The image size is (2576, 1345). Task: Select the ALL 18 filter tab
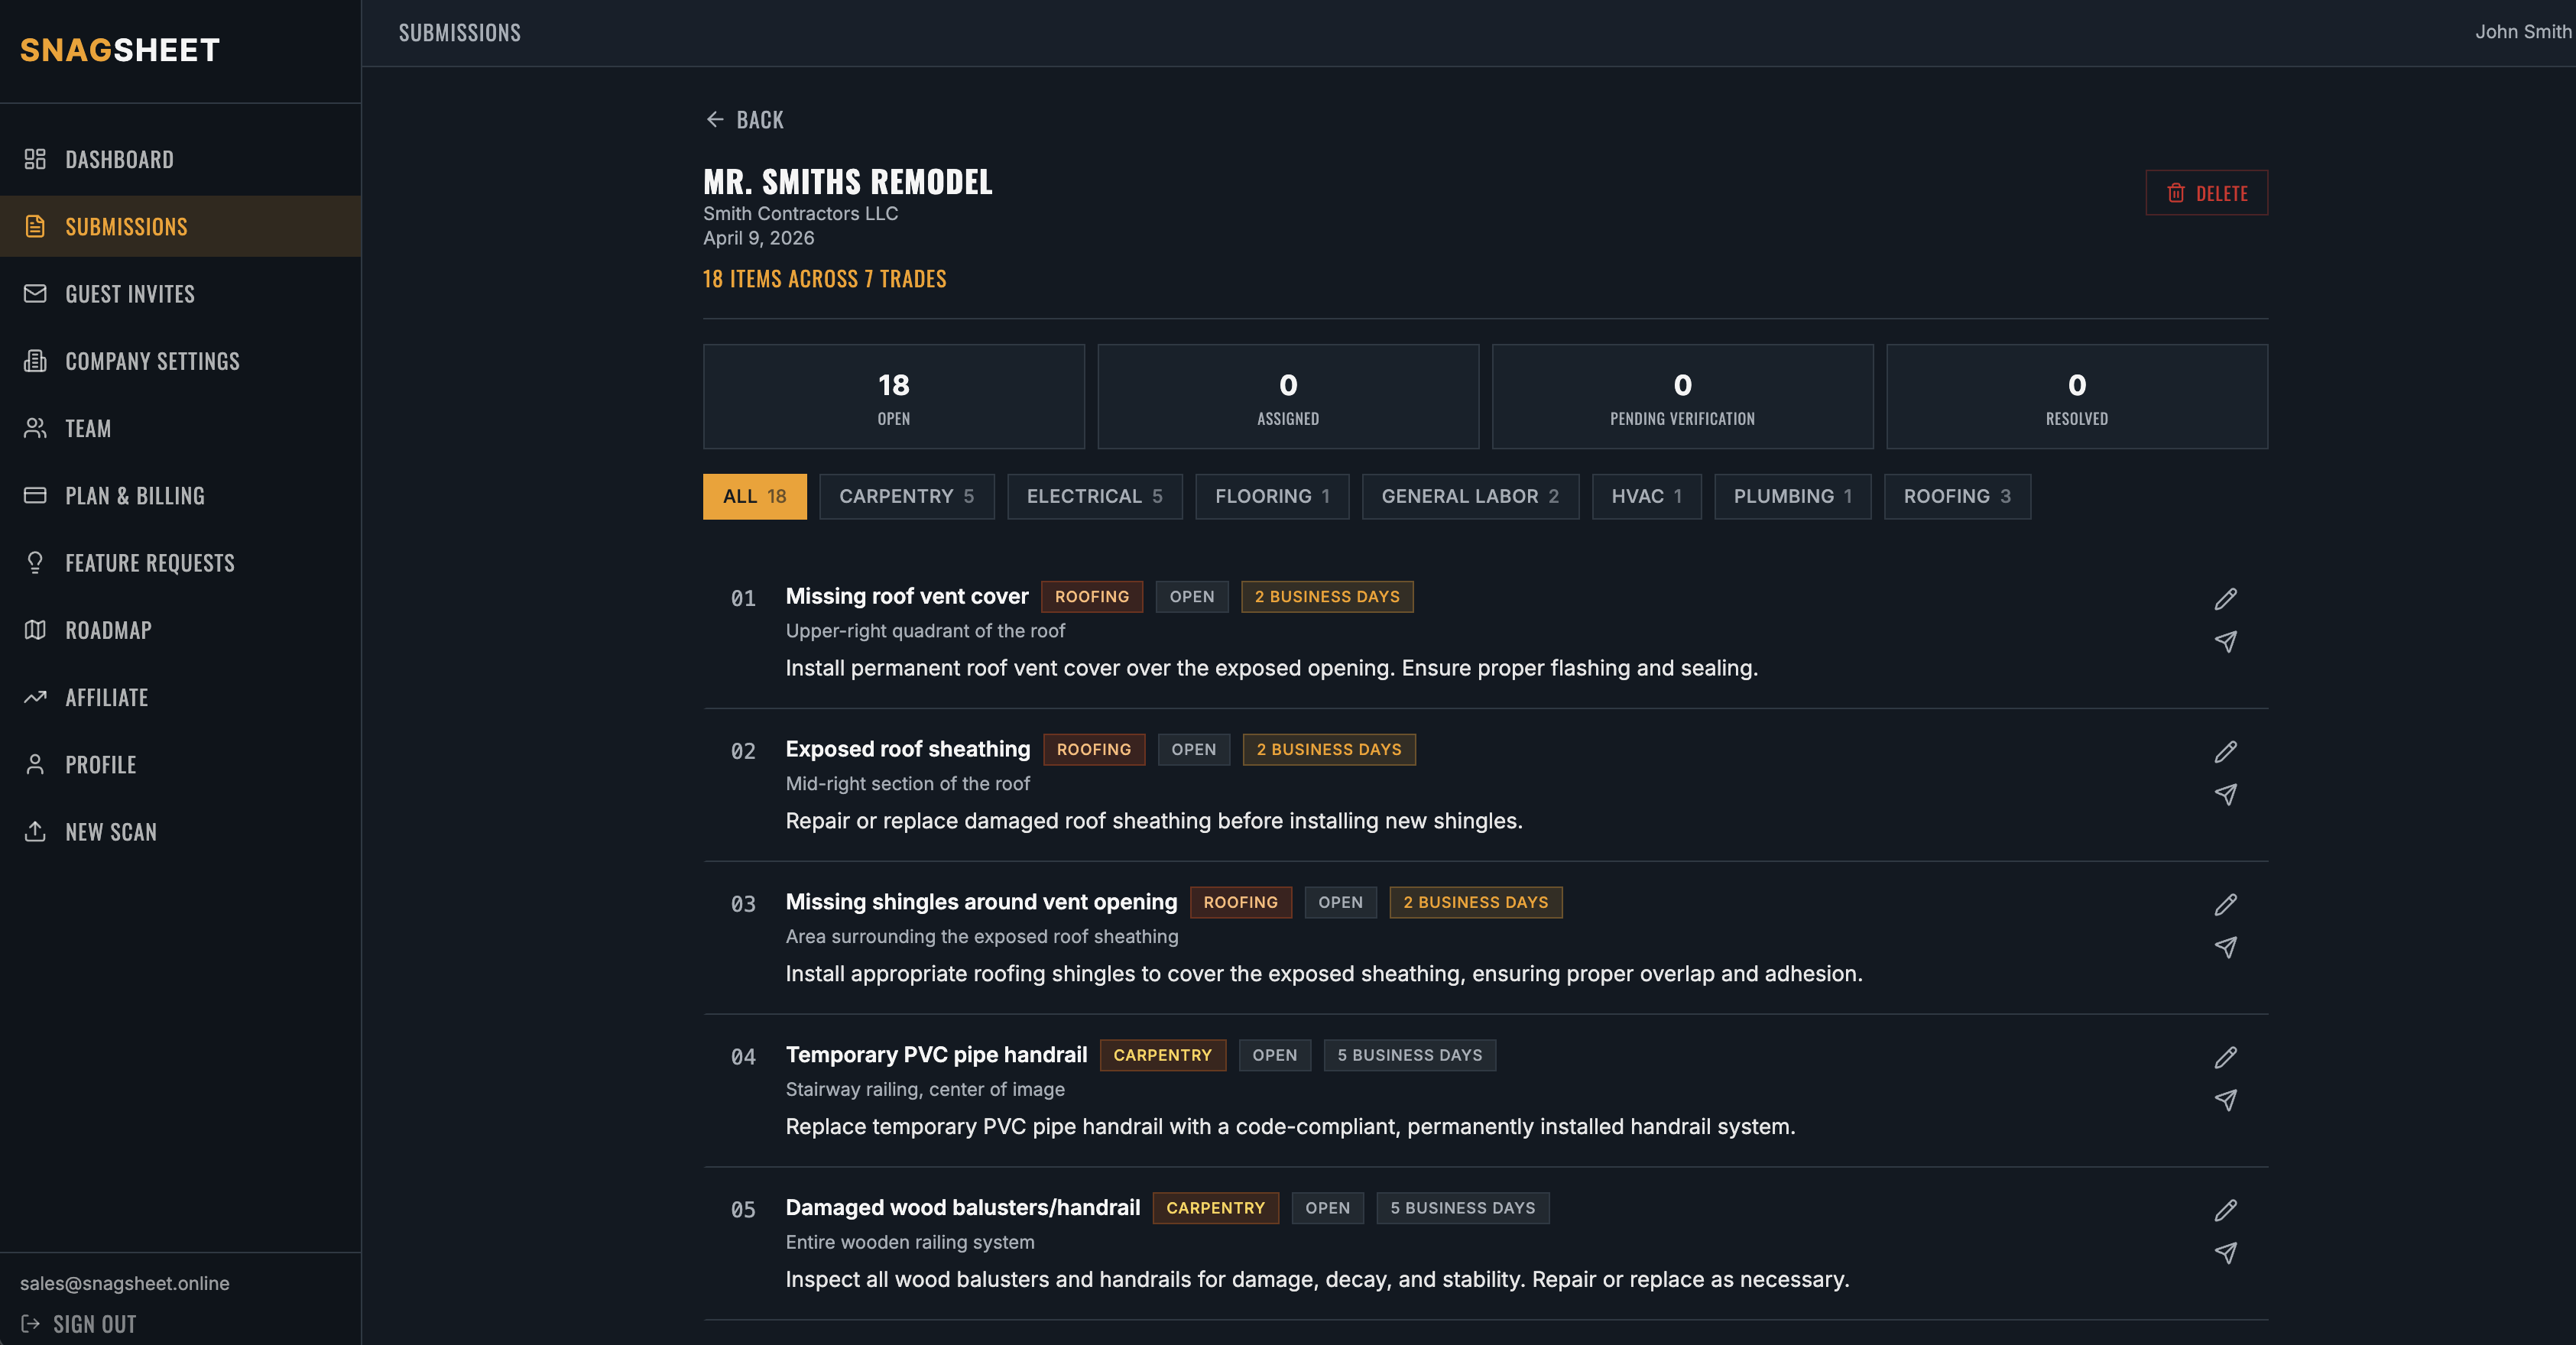(x=755, y=496)
